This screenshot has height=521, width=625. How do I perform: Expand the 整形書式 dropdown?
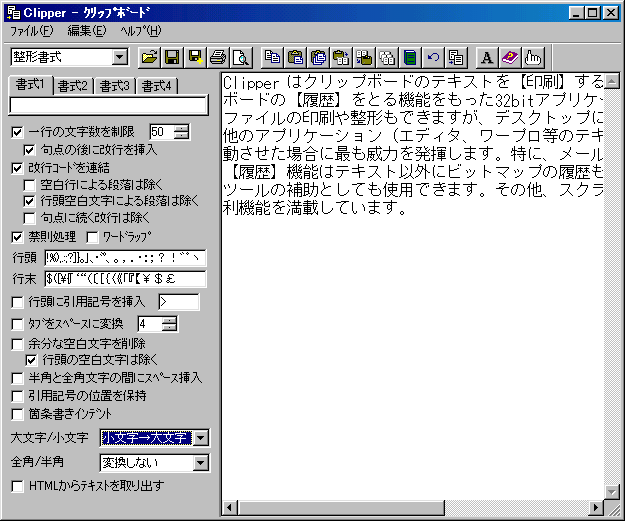[119, 57]
